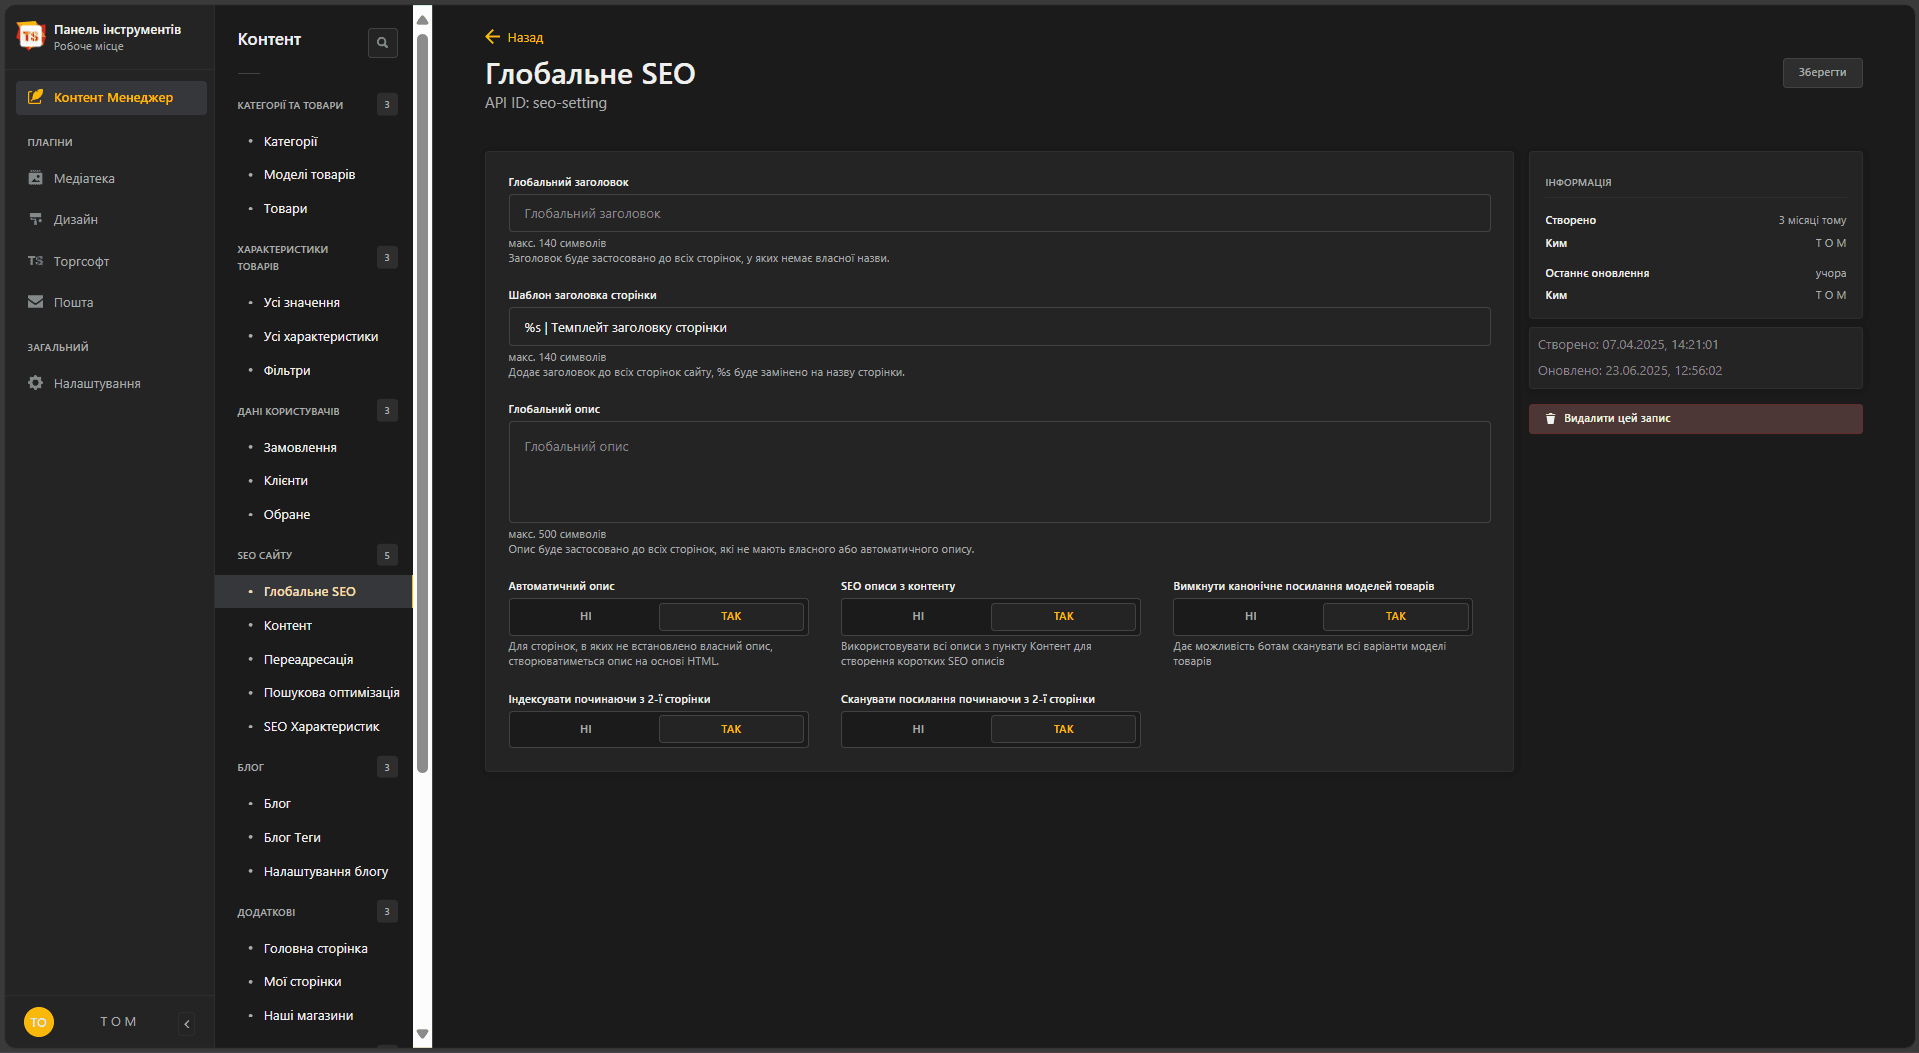The image size is (1919, 1053).
Task: Open Обране
Action: pyautogui.click(x=287, y=514)
